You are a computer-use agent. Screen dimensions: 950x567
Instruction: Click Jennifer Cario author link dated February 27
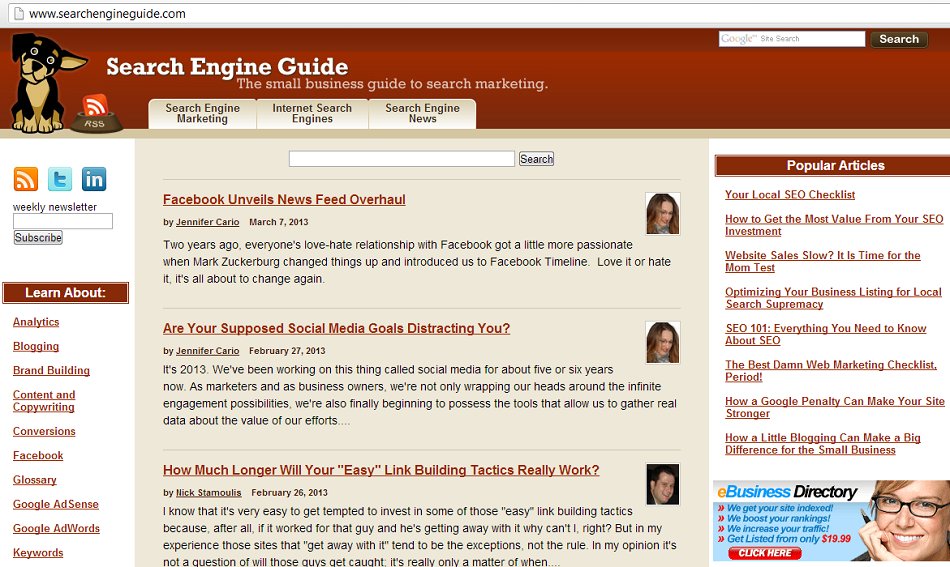[207, 351]
